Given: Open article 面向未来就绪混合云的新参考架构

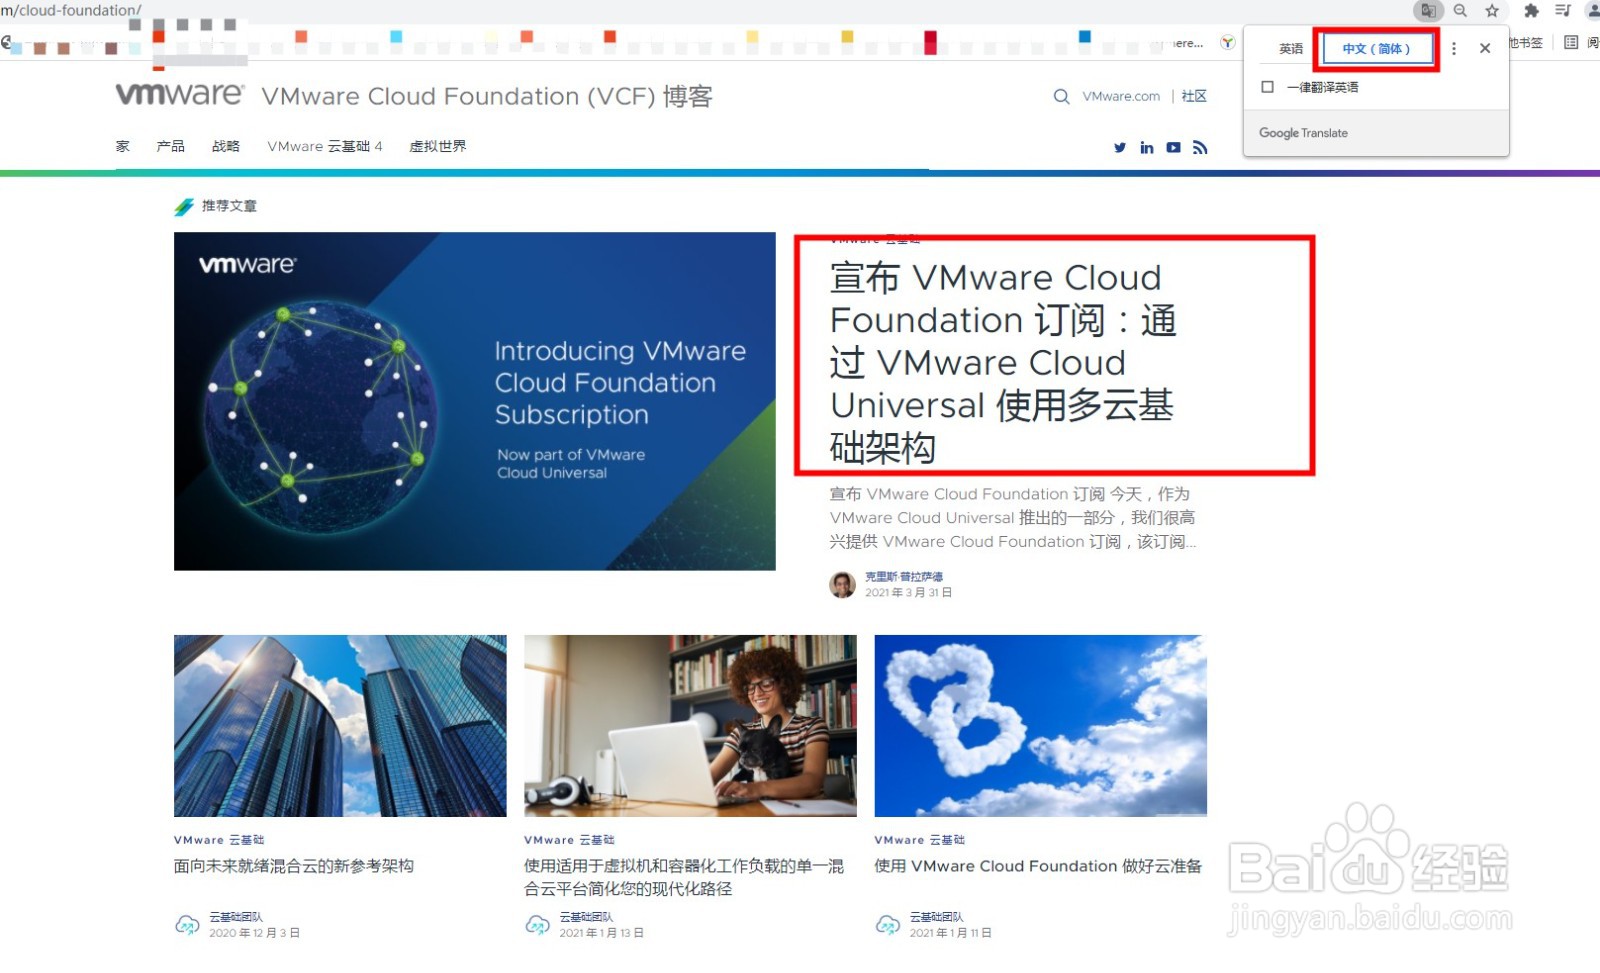Looking at the screenshot, I should coord(294,866).
